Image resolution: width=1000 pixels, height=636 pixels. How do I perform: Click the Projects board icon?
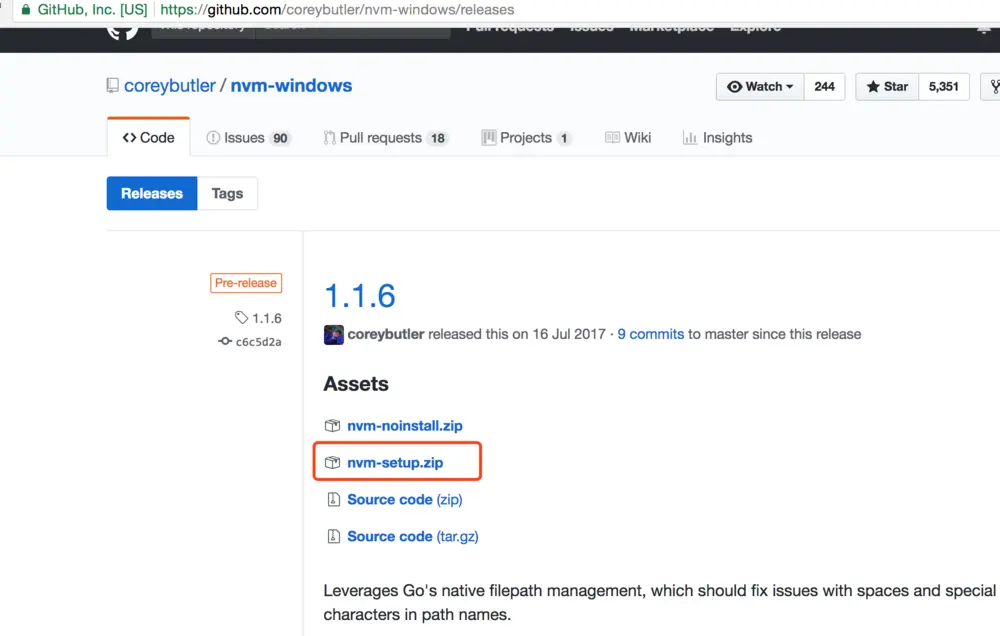coord(489,138)
